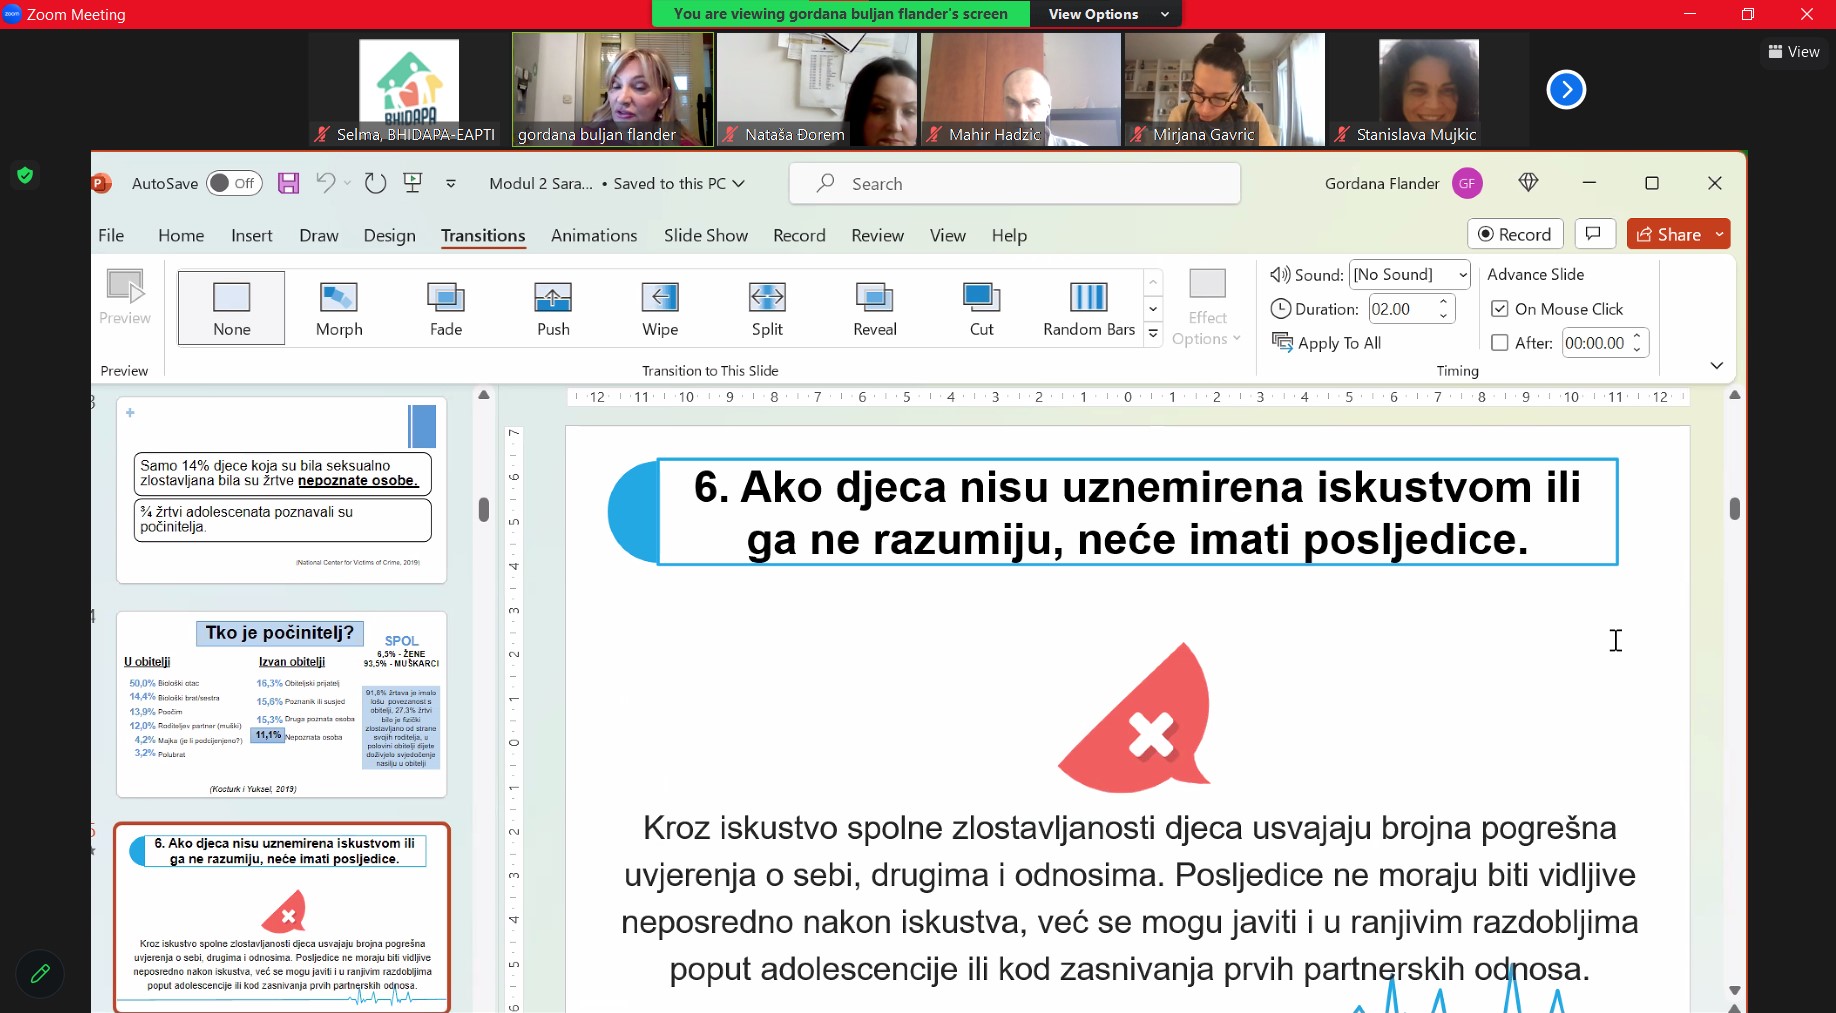Image resolution: width=1836 pixels, height=1013 pixels.
Task: Select the Split transition
Action: (767, 308)
